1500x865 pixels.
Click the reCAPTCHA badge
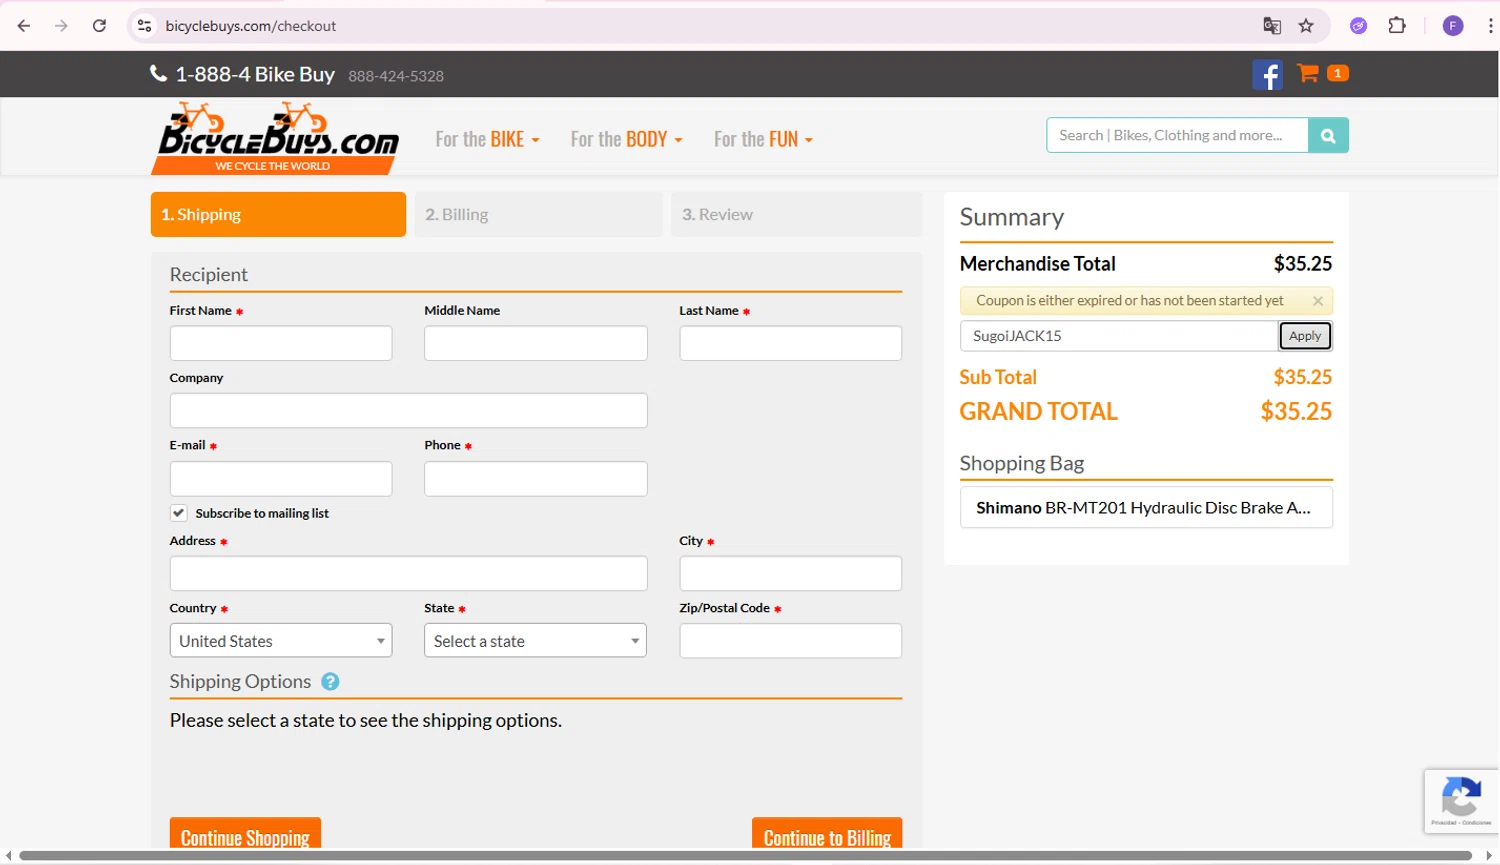pyautogui.click(x=1462, y=800)
